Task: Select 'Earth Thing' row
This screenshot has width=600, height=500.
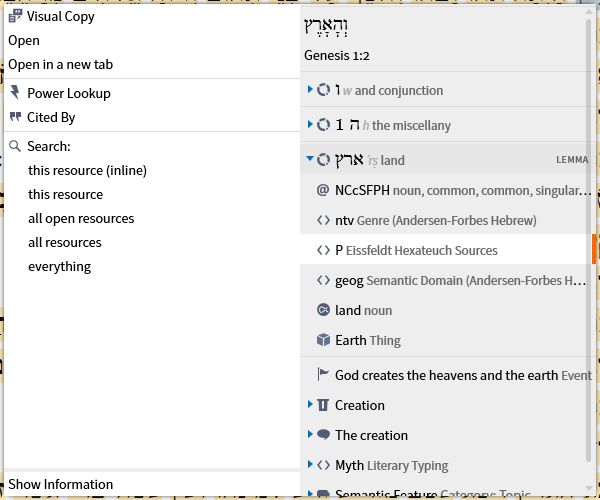Action: (446, 340)
